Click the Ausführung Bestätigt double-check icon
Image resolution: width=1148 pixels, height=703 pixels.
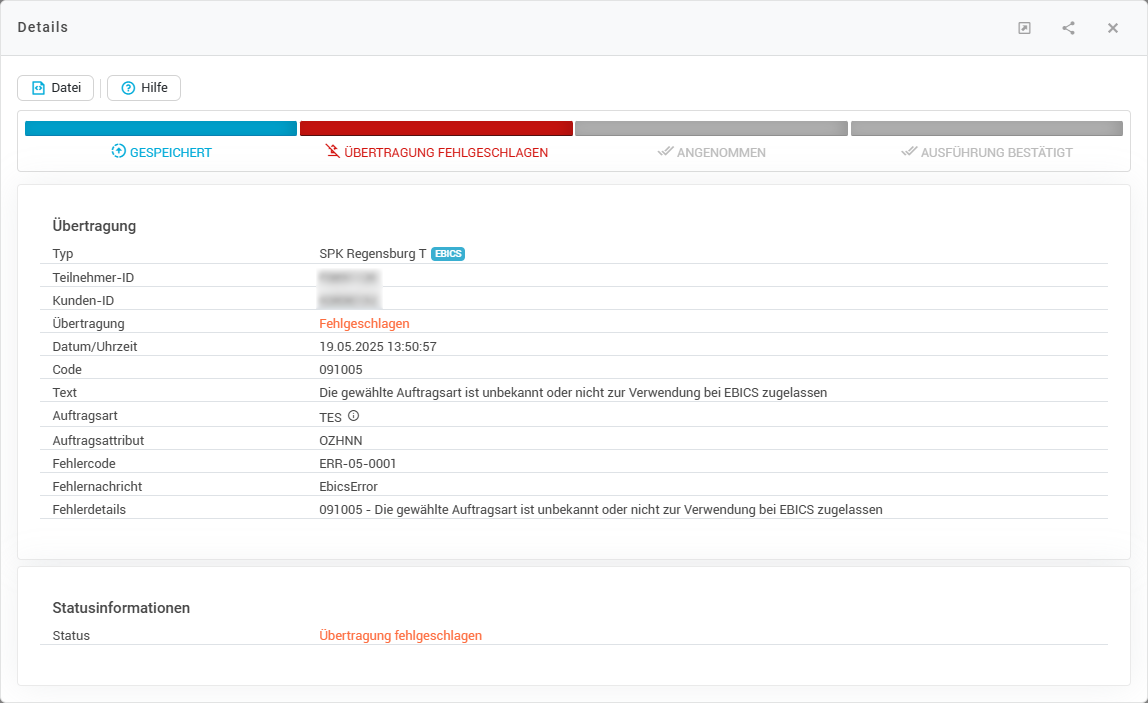tap(908, 152)
